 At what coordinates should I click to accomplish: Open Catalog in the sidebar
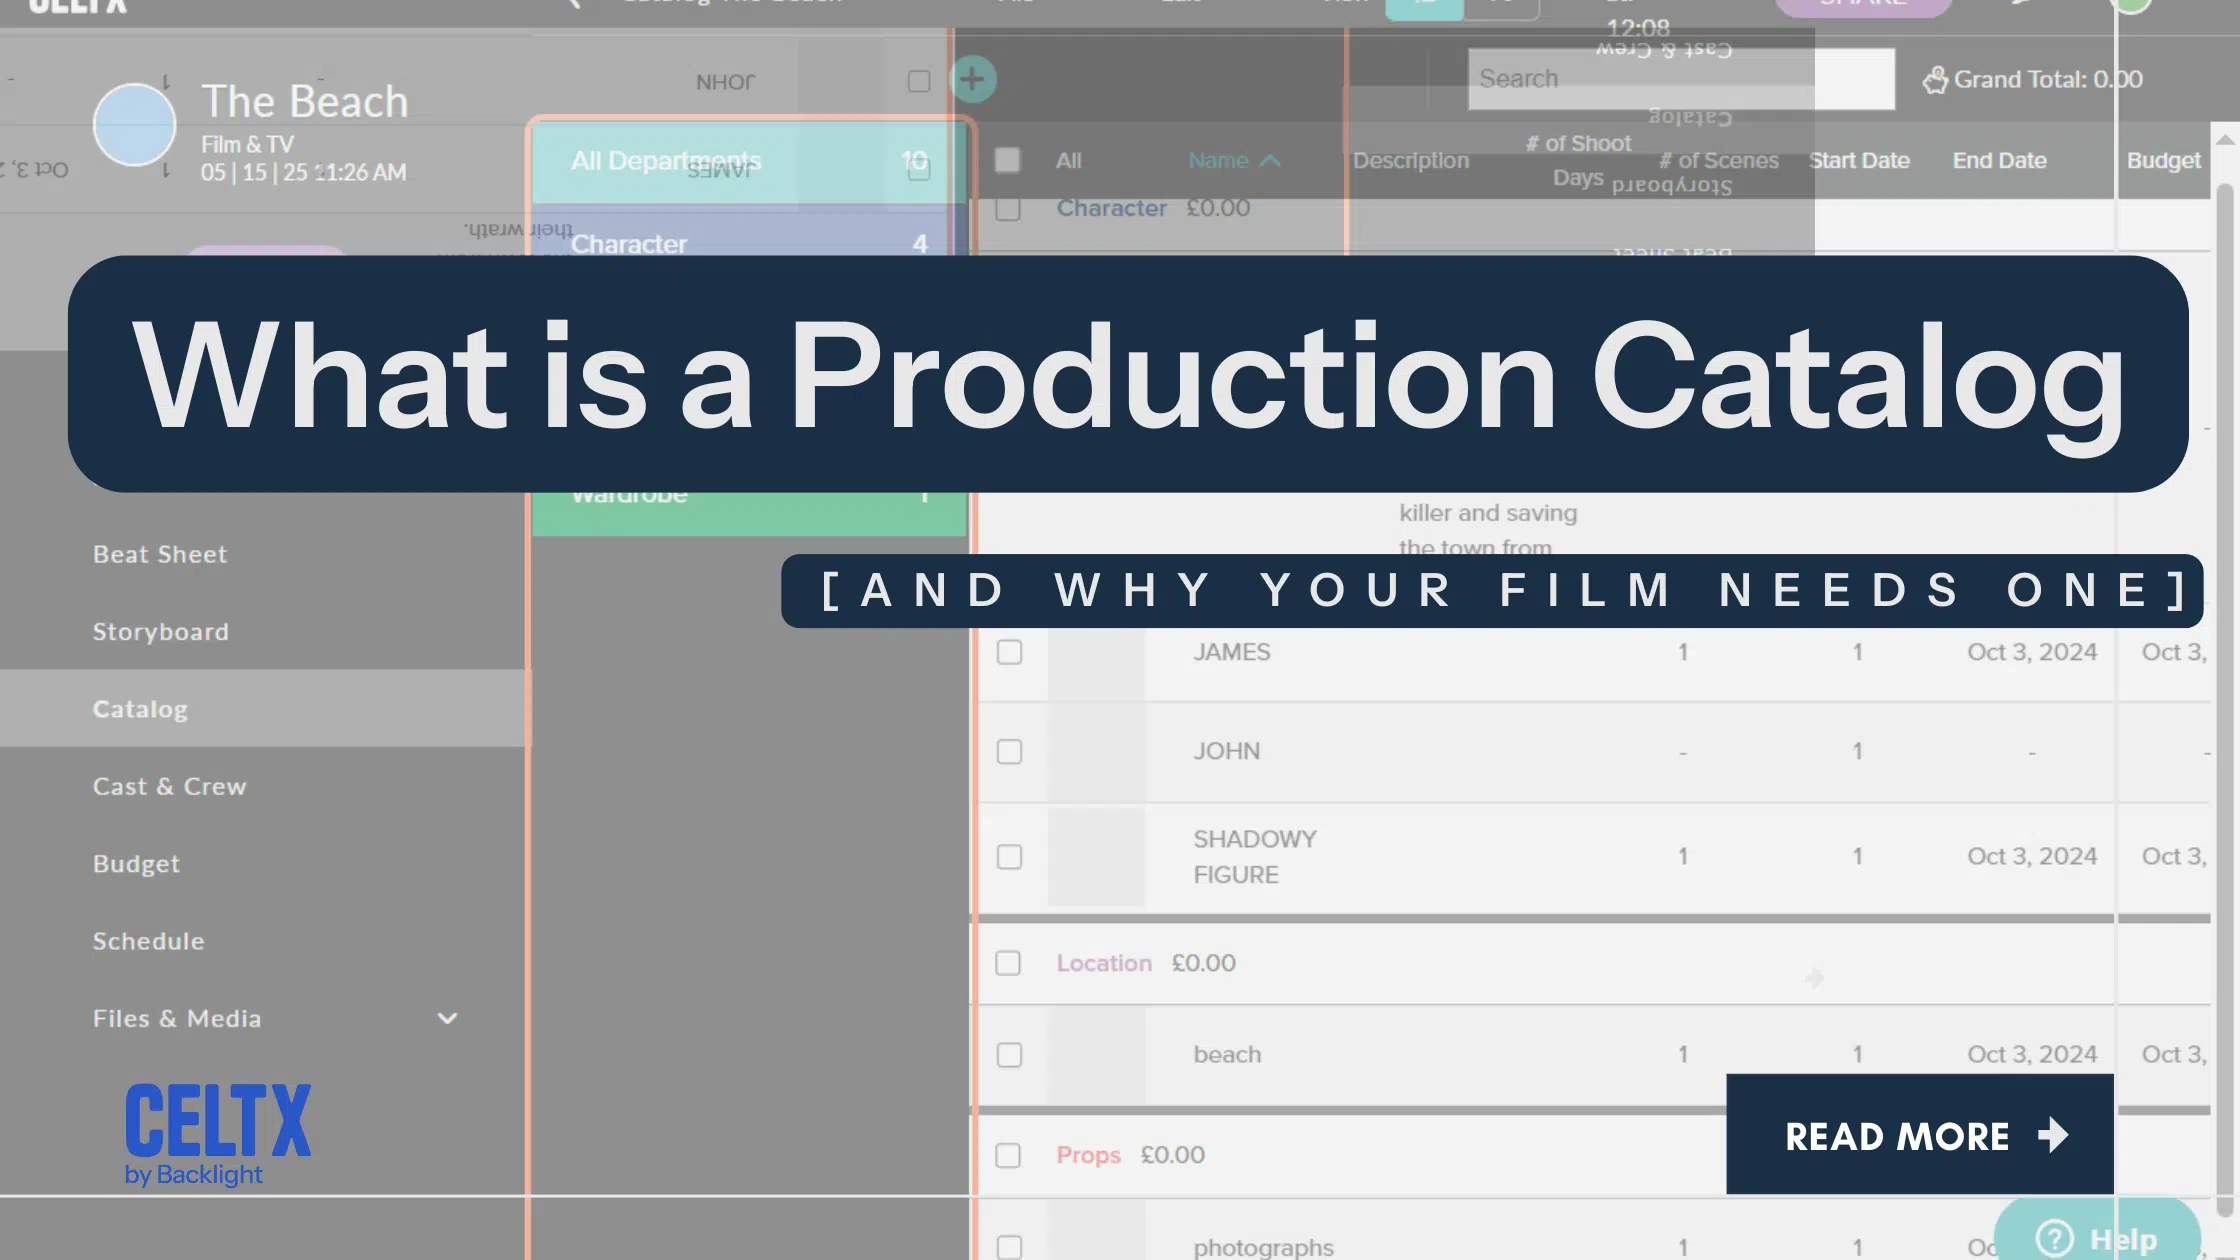point(140,709)
